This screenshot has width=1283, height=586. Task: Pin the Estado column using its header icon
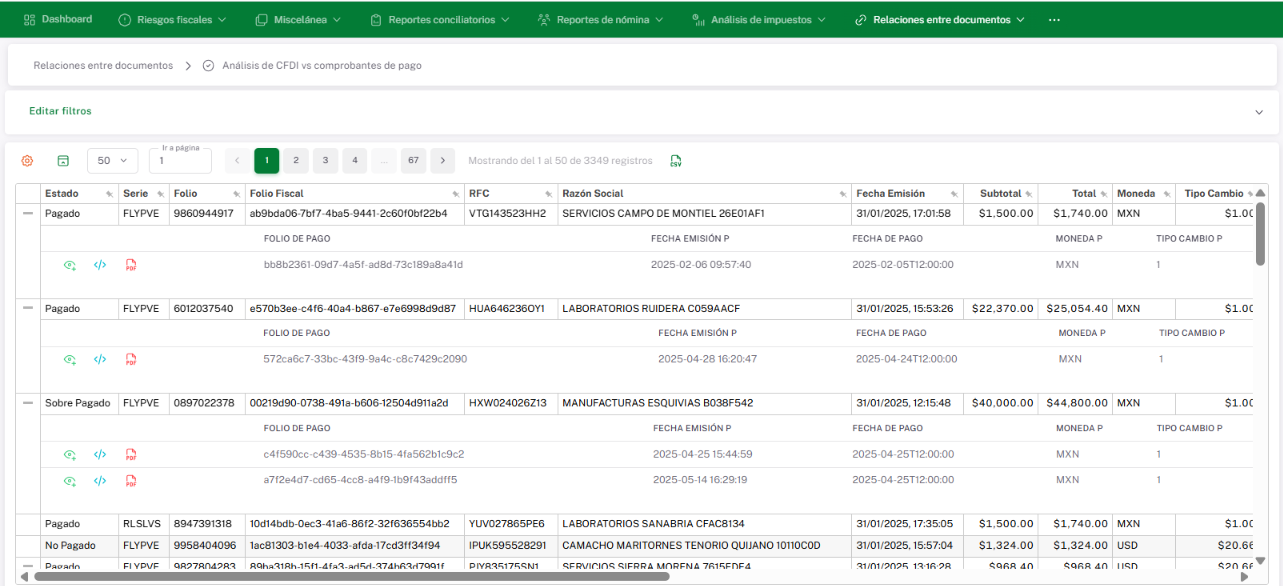109,194
